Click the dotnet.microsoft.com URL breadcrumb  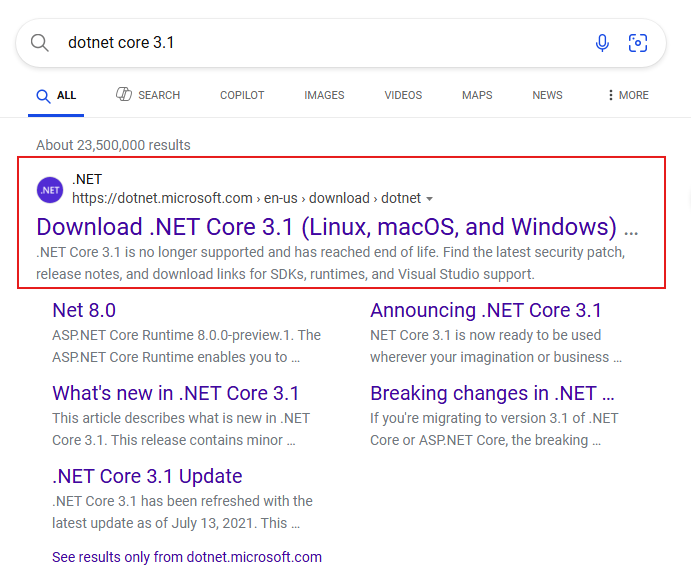[x=246, y=198]
